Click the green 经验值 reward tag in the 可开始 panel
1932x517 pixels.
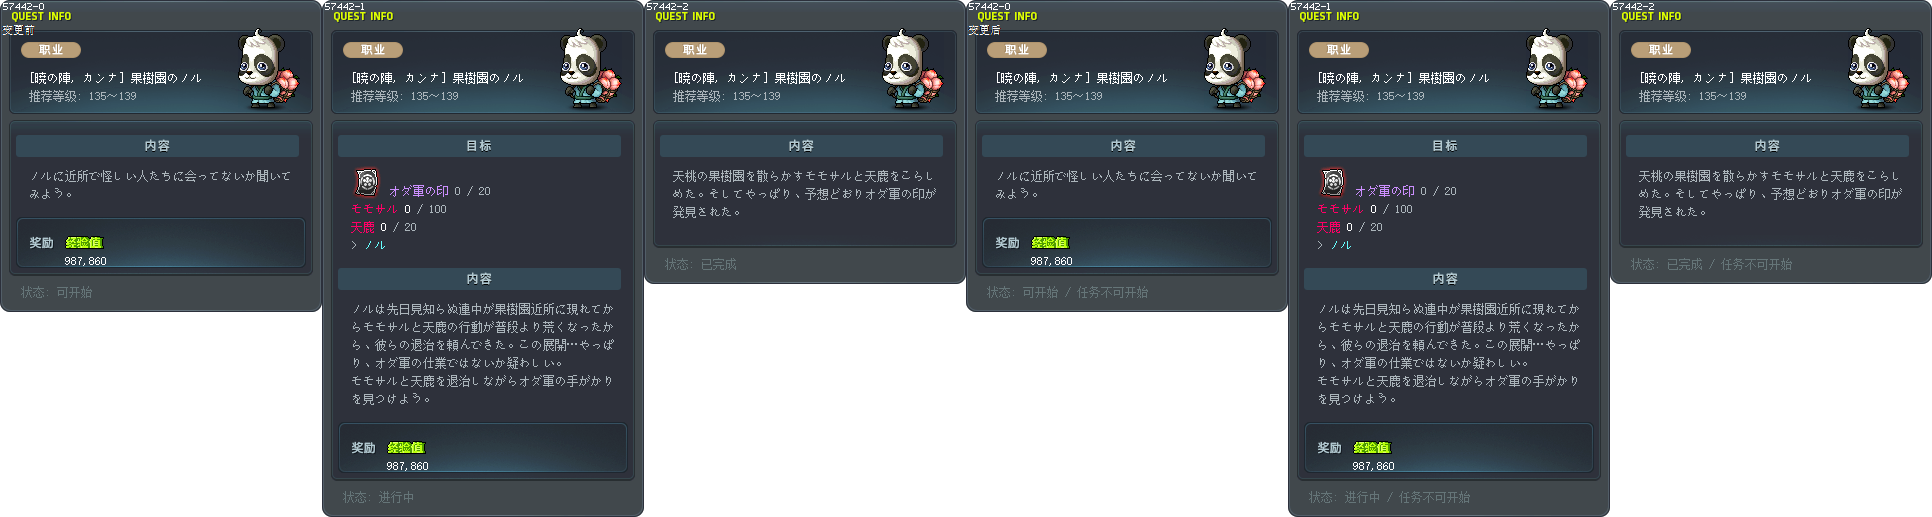(x=84, y=243)
